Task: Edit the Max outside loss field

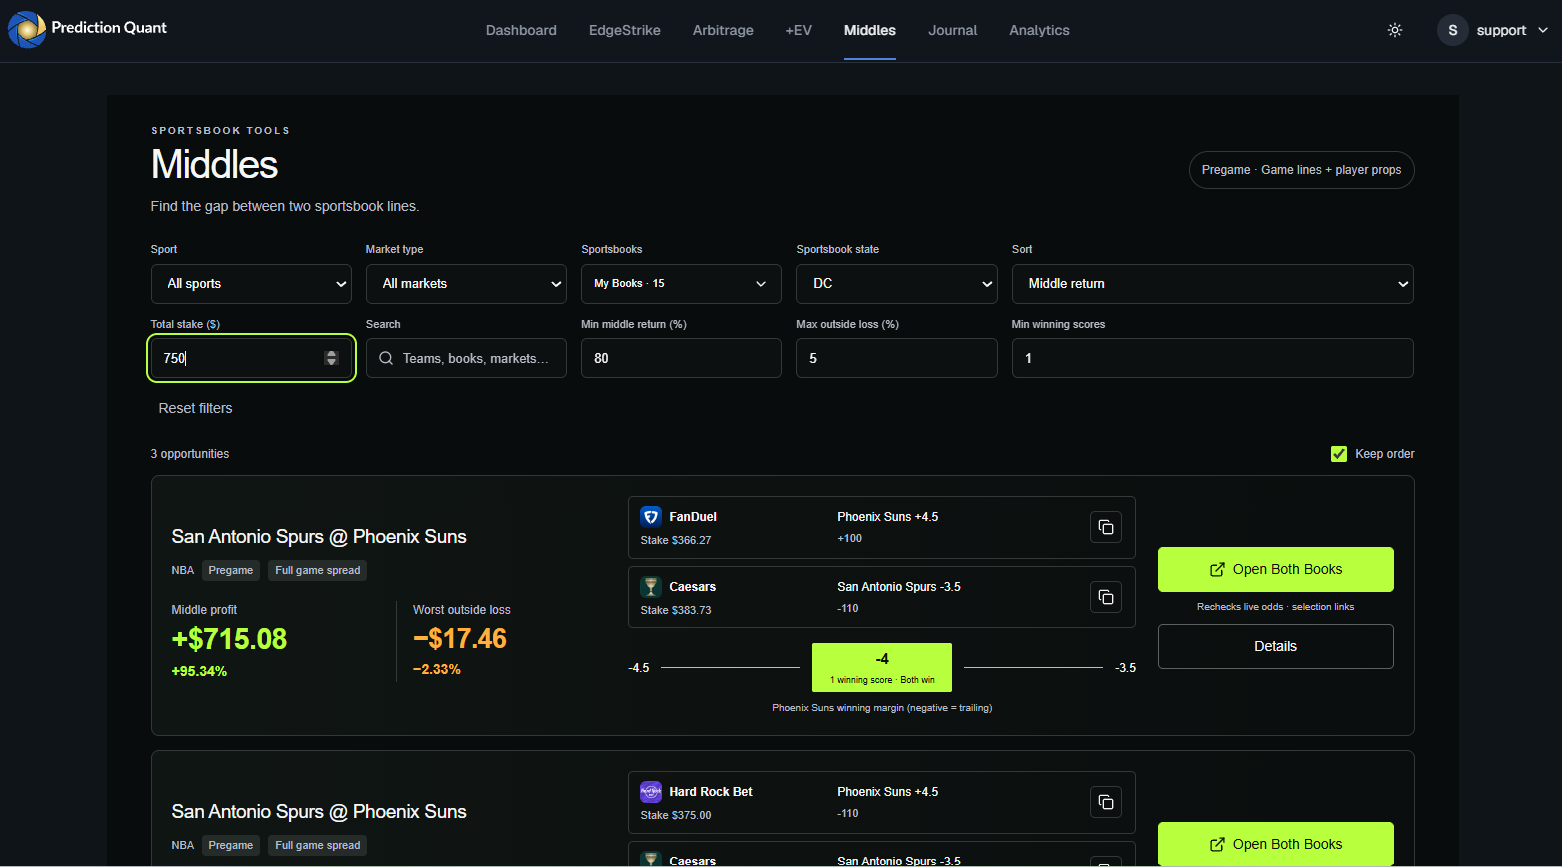Action: 897,358
